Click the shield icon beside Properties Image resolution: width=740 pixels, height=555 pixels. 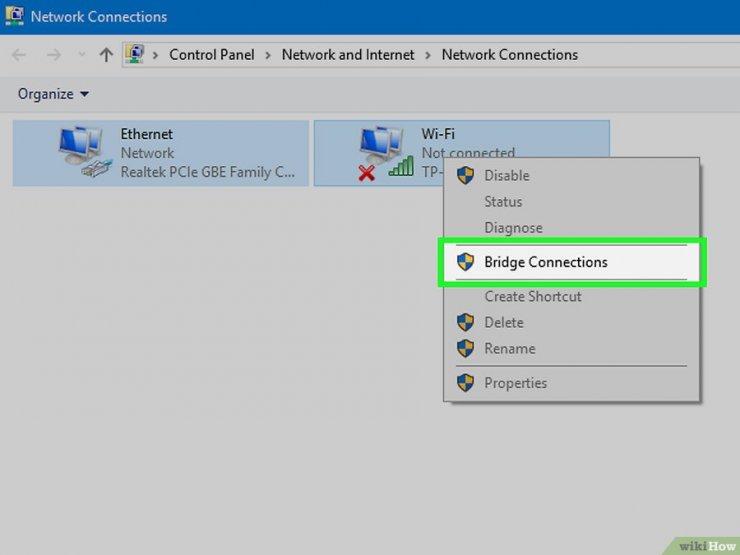point(465,383)
